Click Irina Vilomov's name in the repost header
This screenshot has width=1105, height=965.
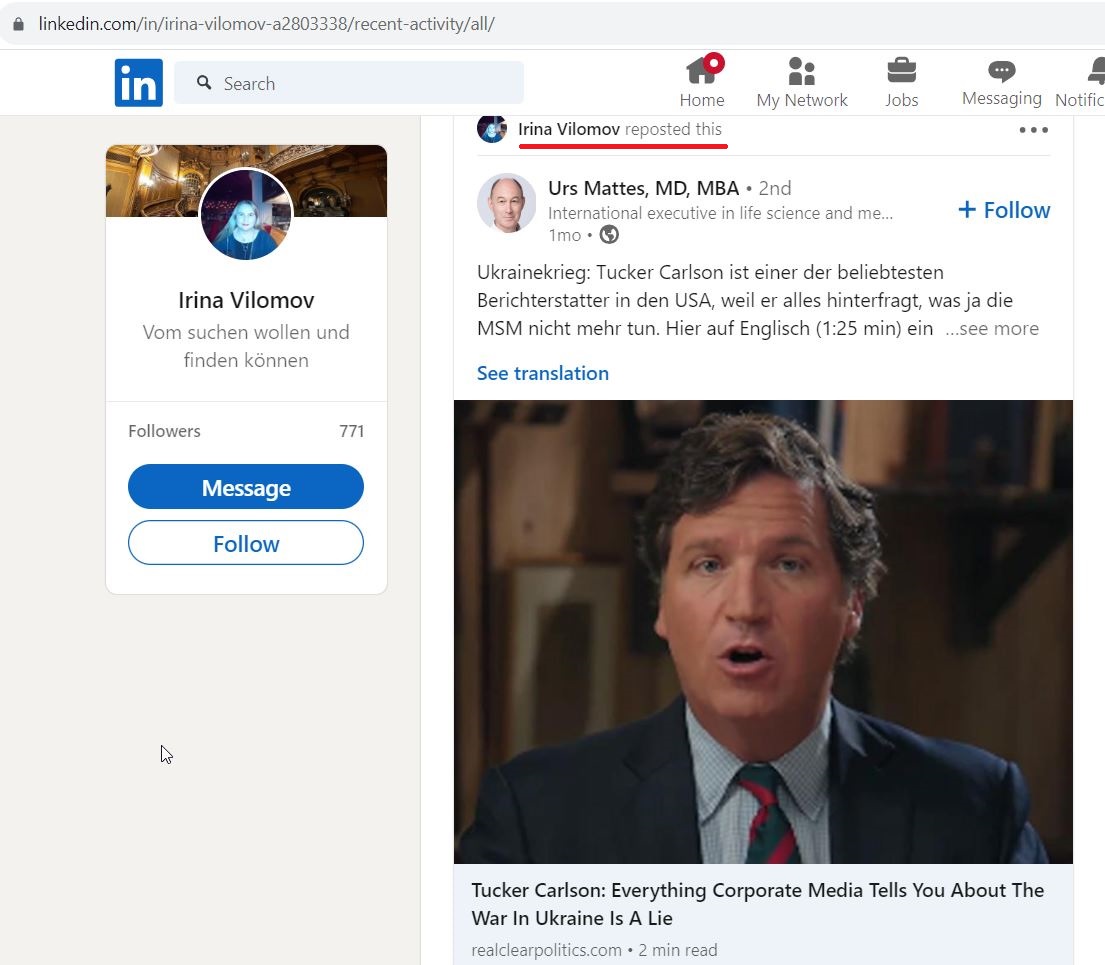tap(569, 130)
